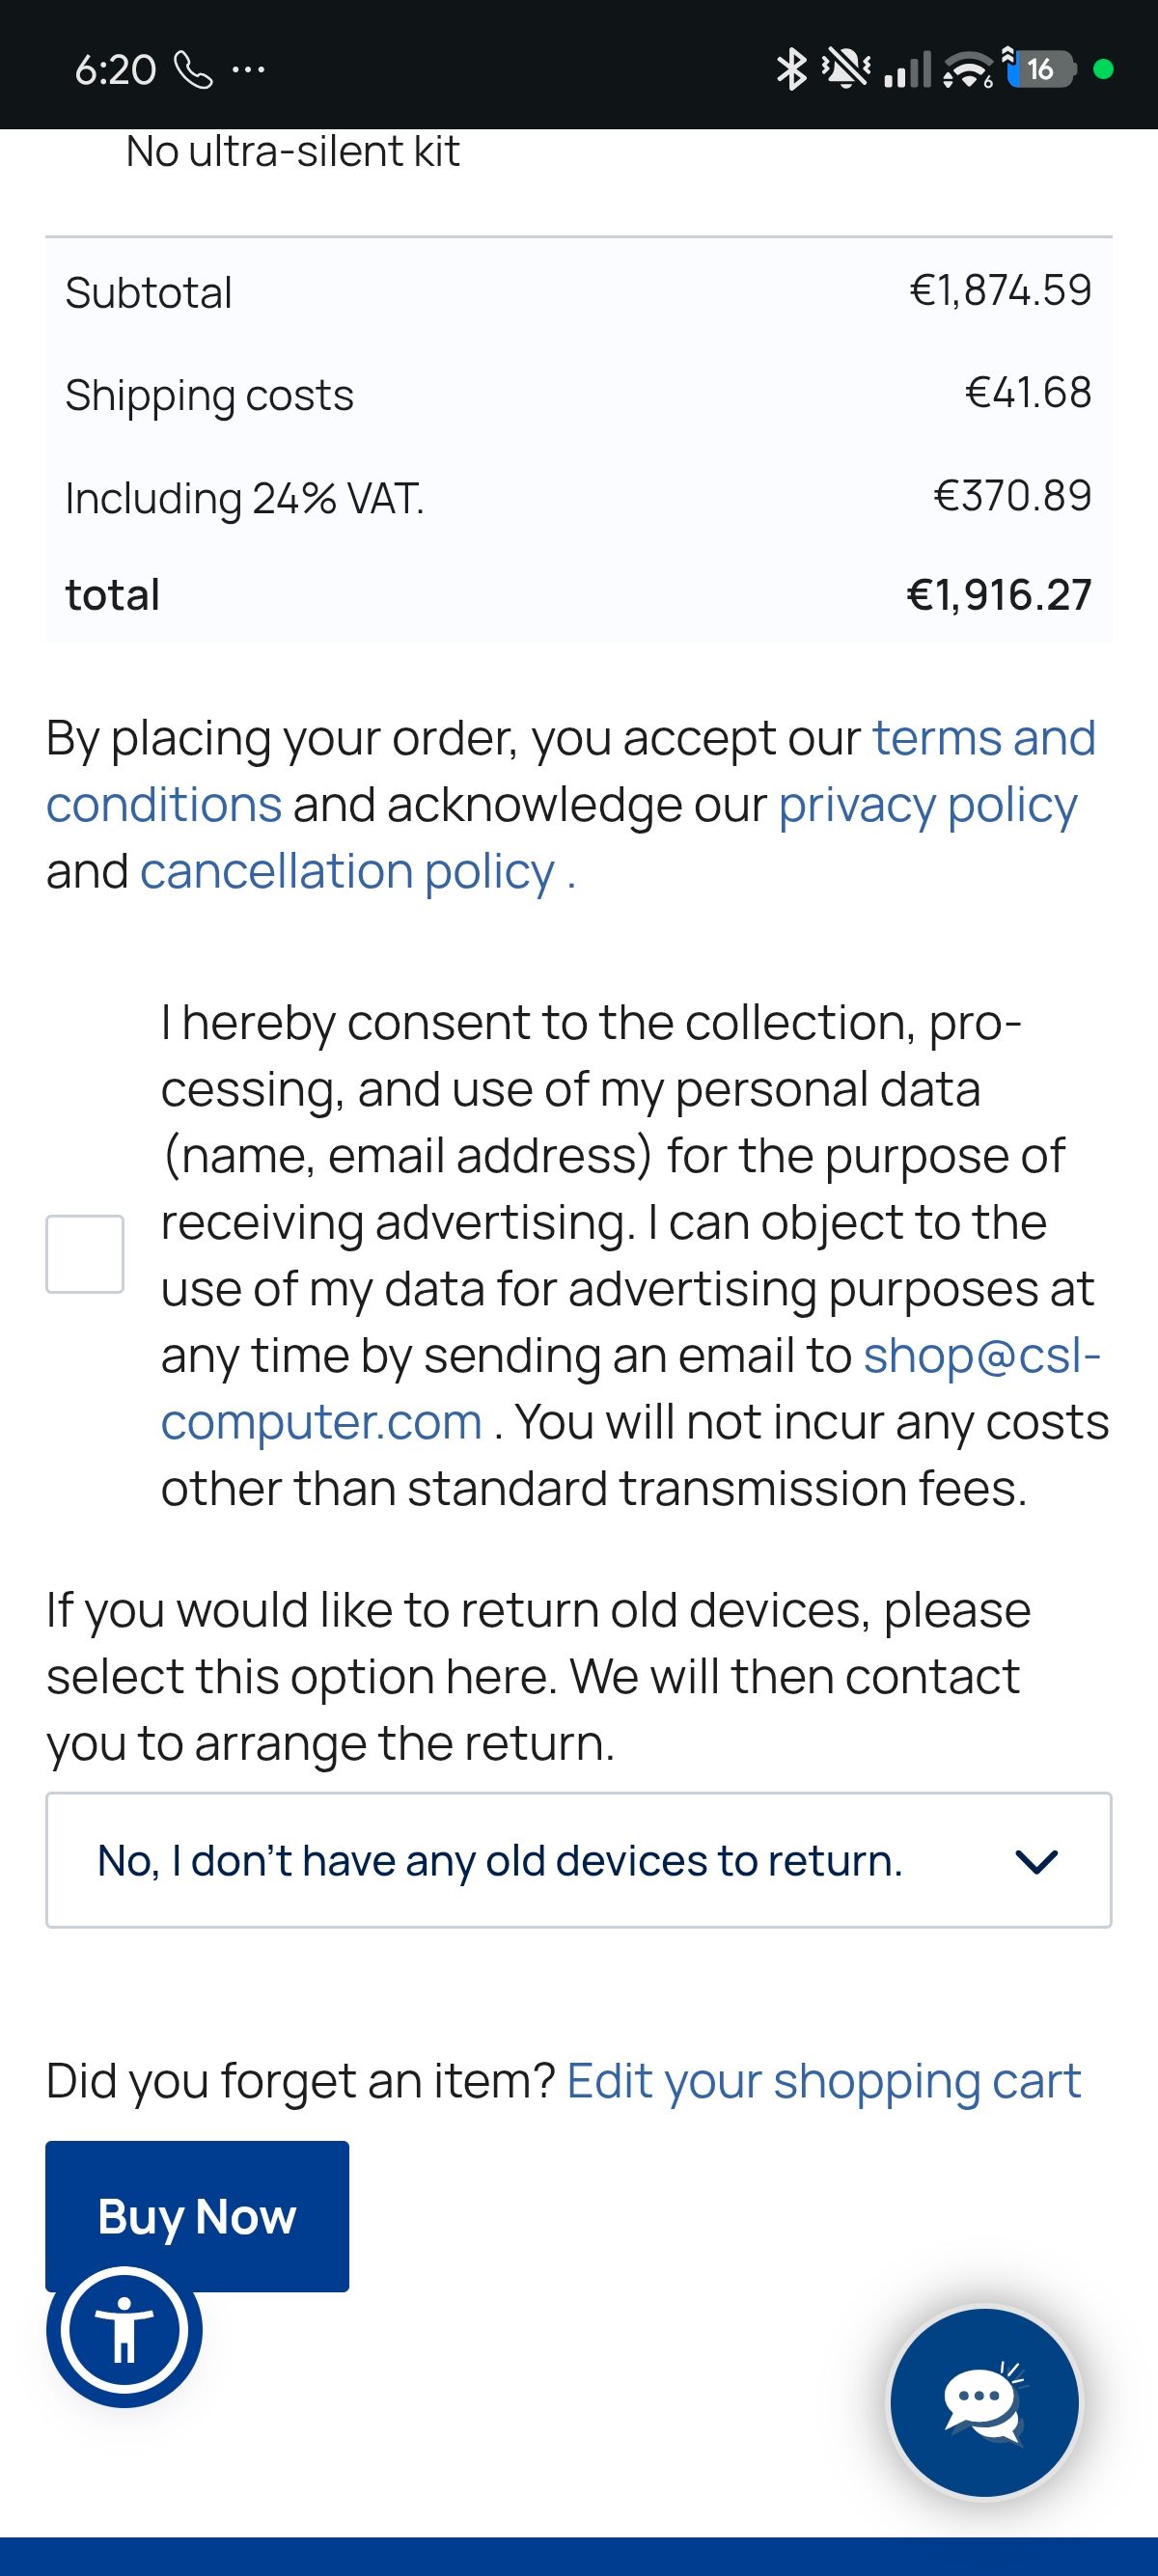Screen dimensions: 1158x2576
Task: Open the live chat bubble icon
Action: coord(984,2401)
